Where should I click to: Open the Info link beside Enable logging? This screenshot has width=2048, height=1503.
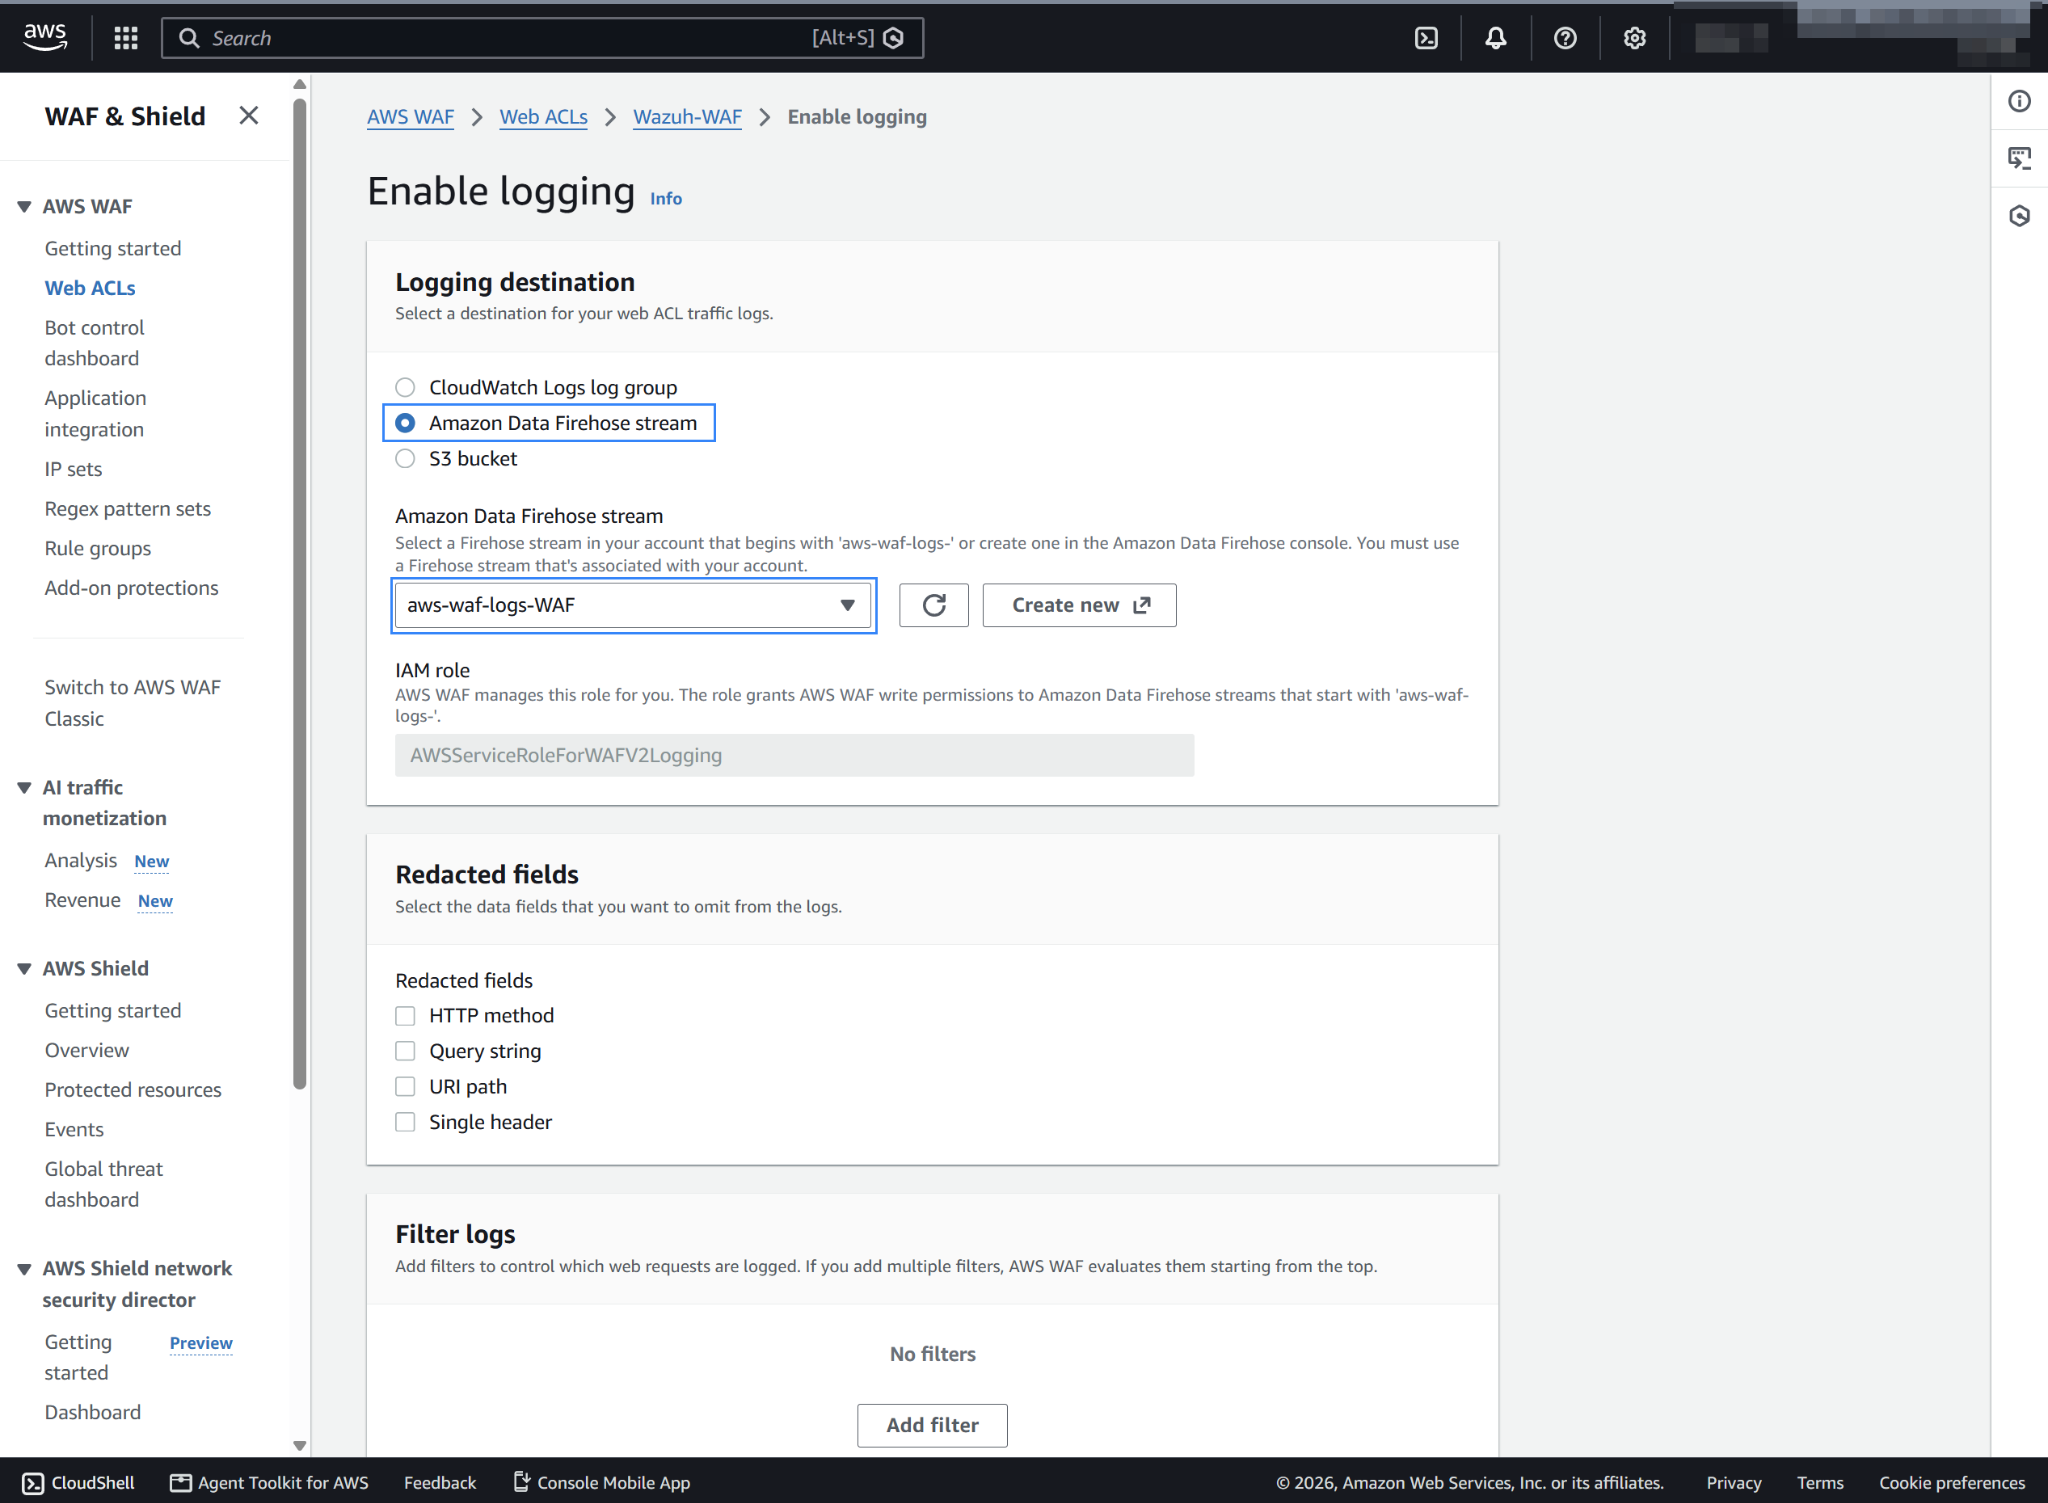click(x=666, y=198)
